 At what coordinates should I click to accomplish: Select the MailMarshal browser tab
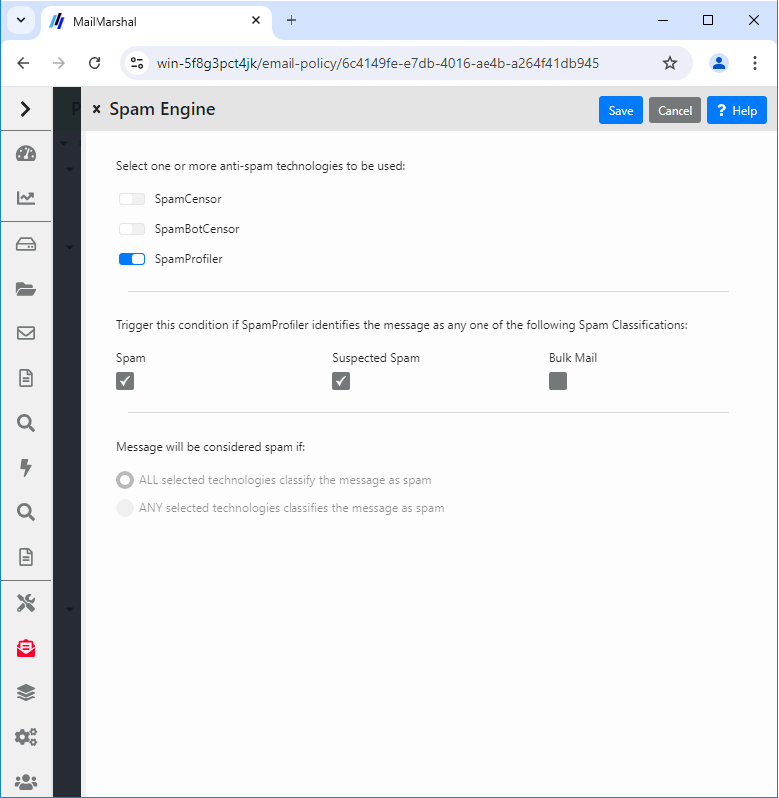click(156, 21)
